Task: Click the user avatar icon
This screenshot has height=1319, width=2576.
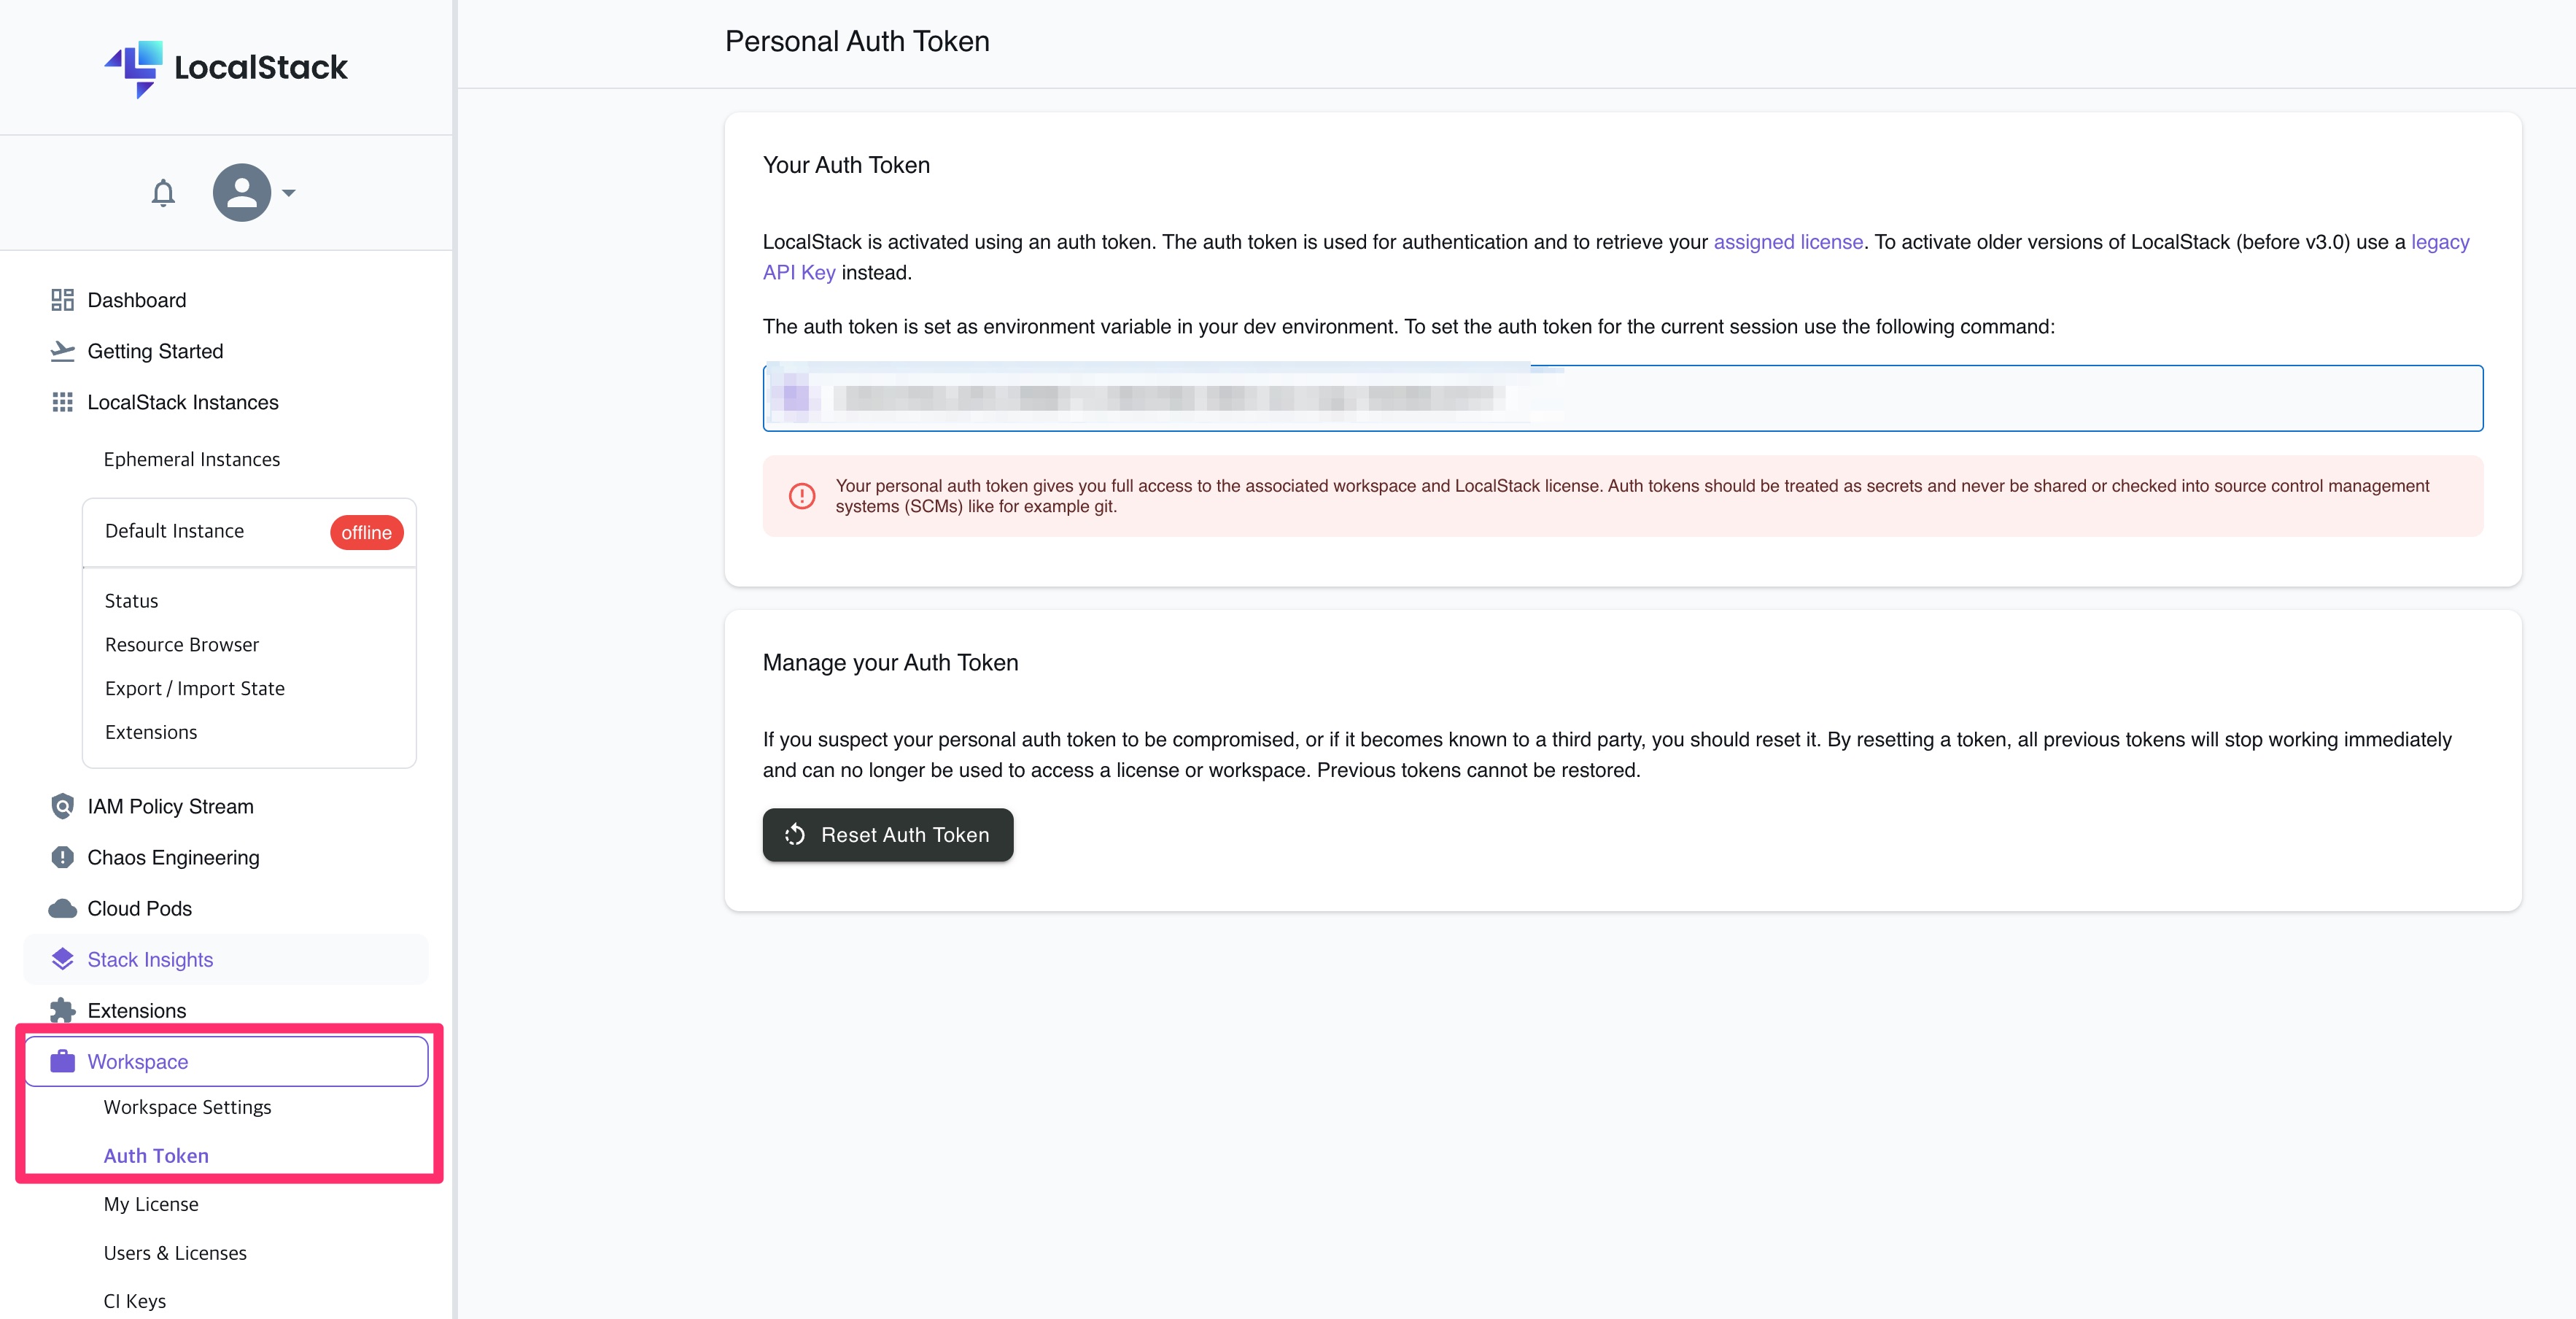Action: (241, 192)
